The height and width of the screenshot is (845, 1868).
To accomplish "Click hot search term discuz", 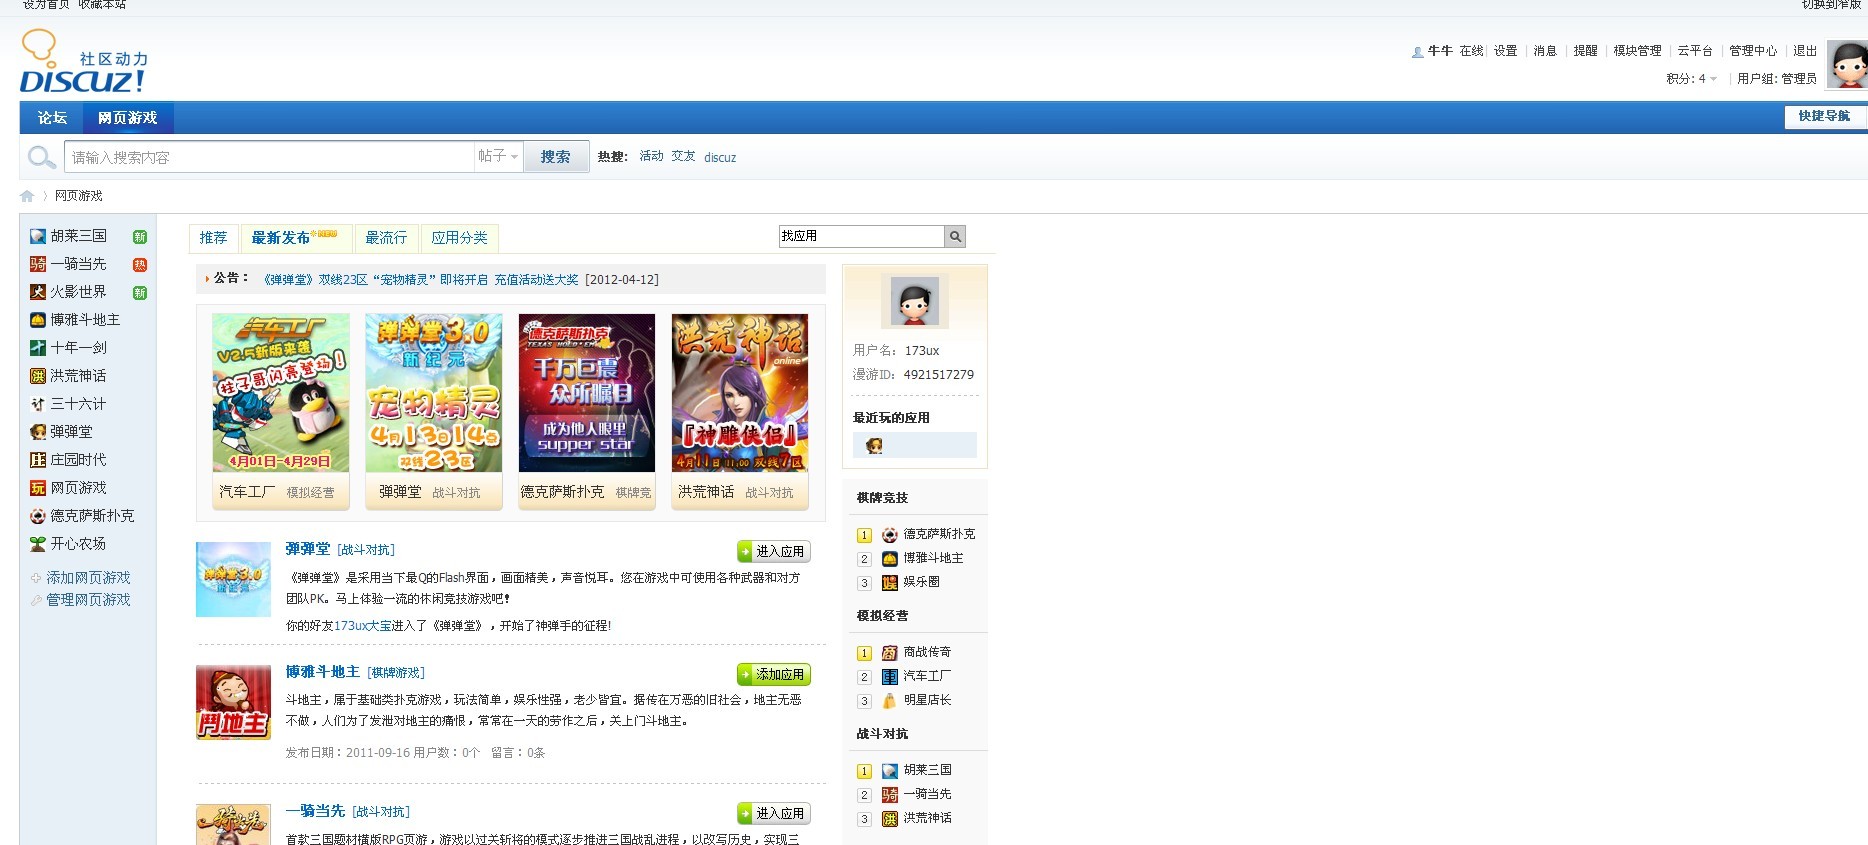I will [720, 157].
